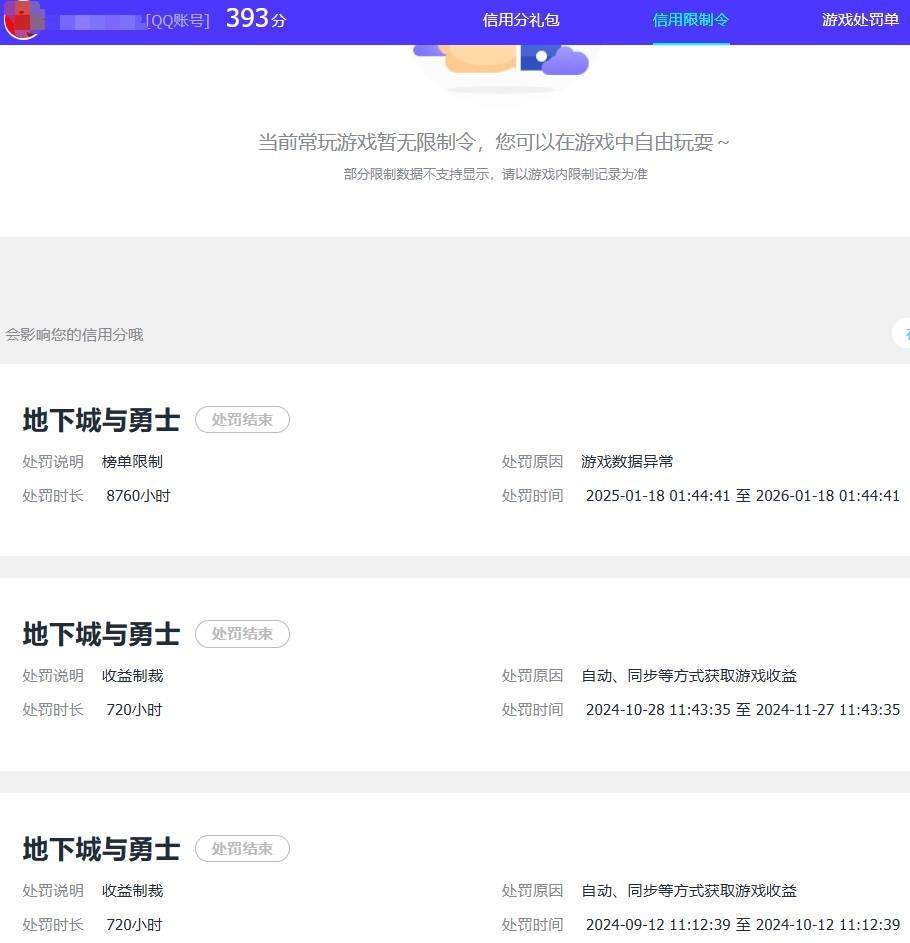The width and height of the screenshot is (910, 943).
Task: Open the 信用分礼包 tab
Action: point(521,20)
